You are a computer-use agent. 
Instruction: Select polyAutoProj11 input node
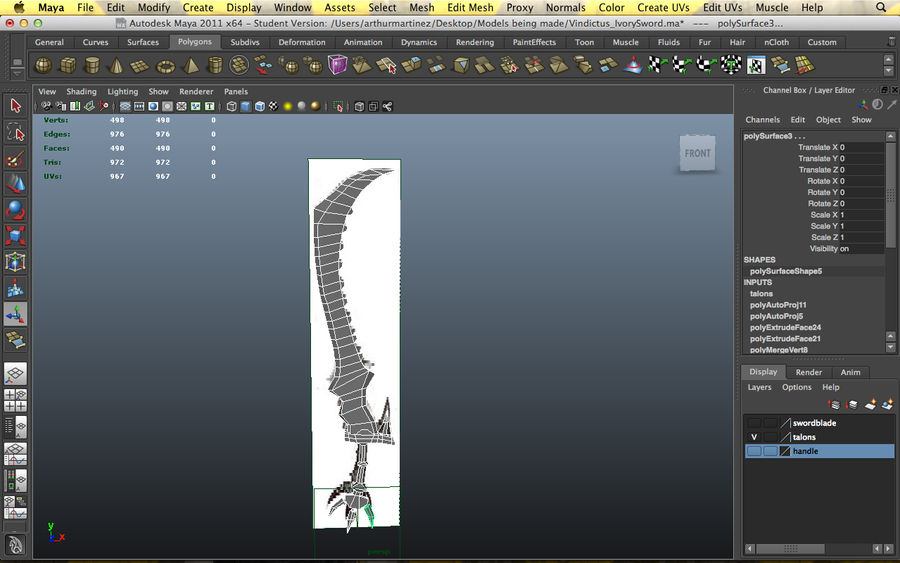pyautogui.click(x=778, y=305)
